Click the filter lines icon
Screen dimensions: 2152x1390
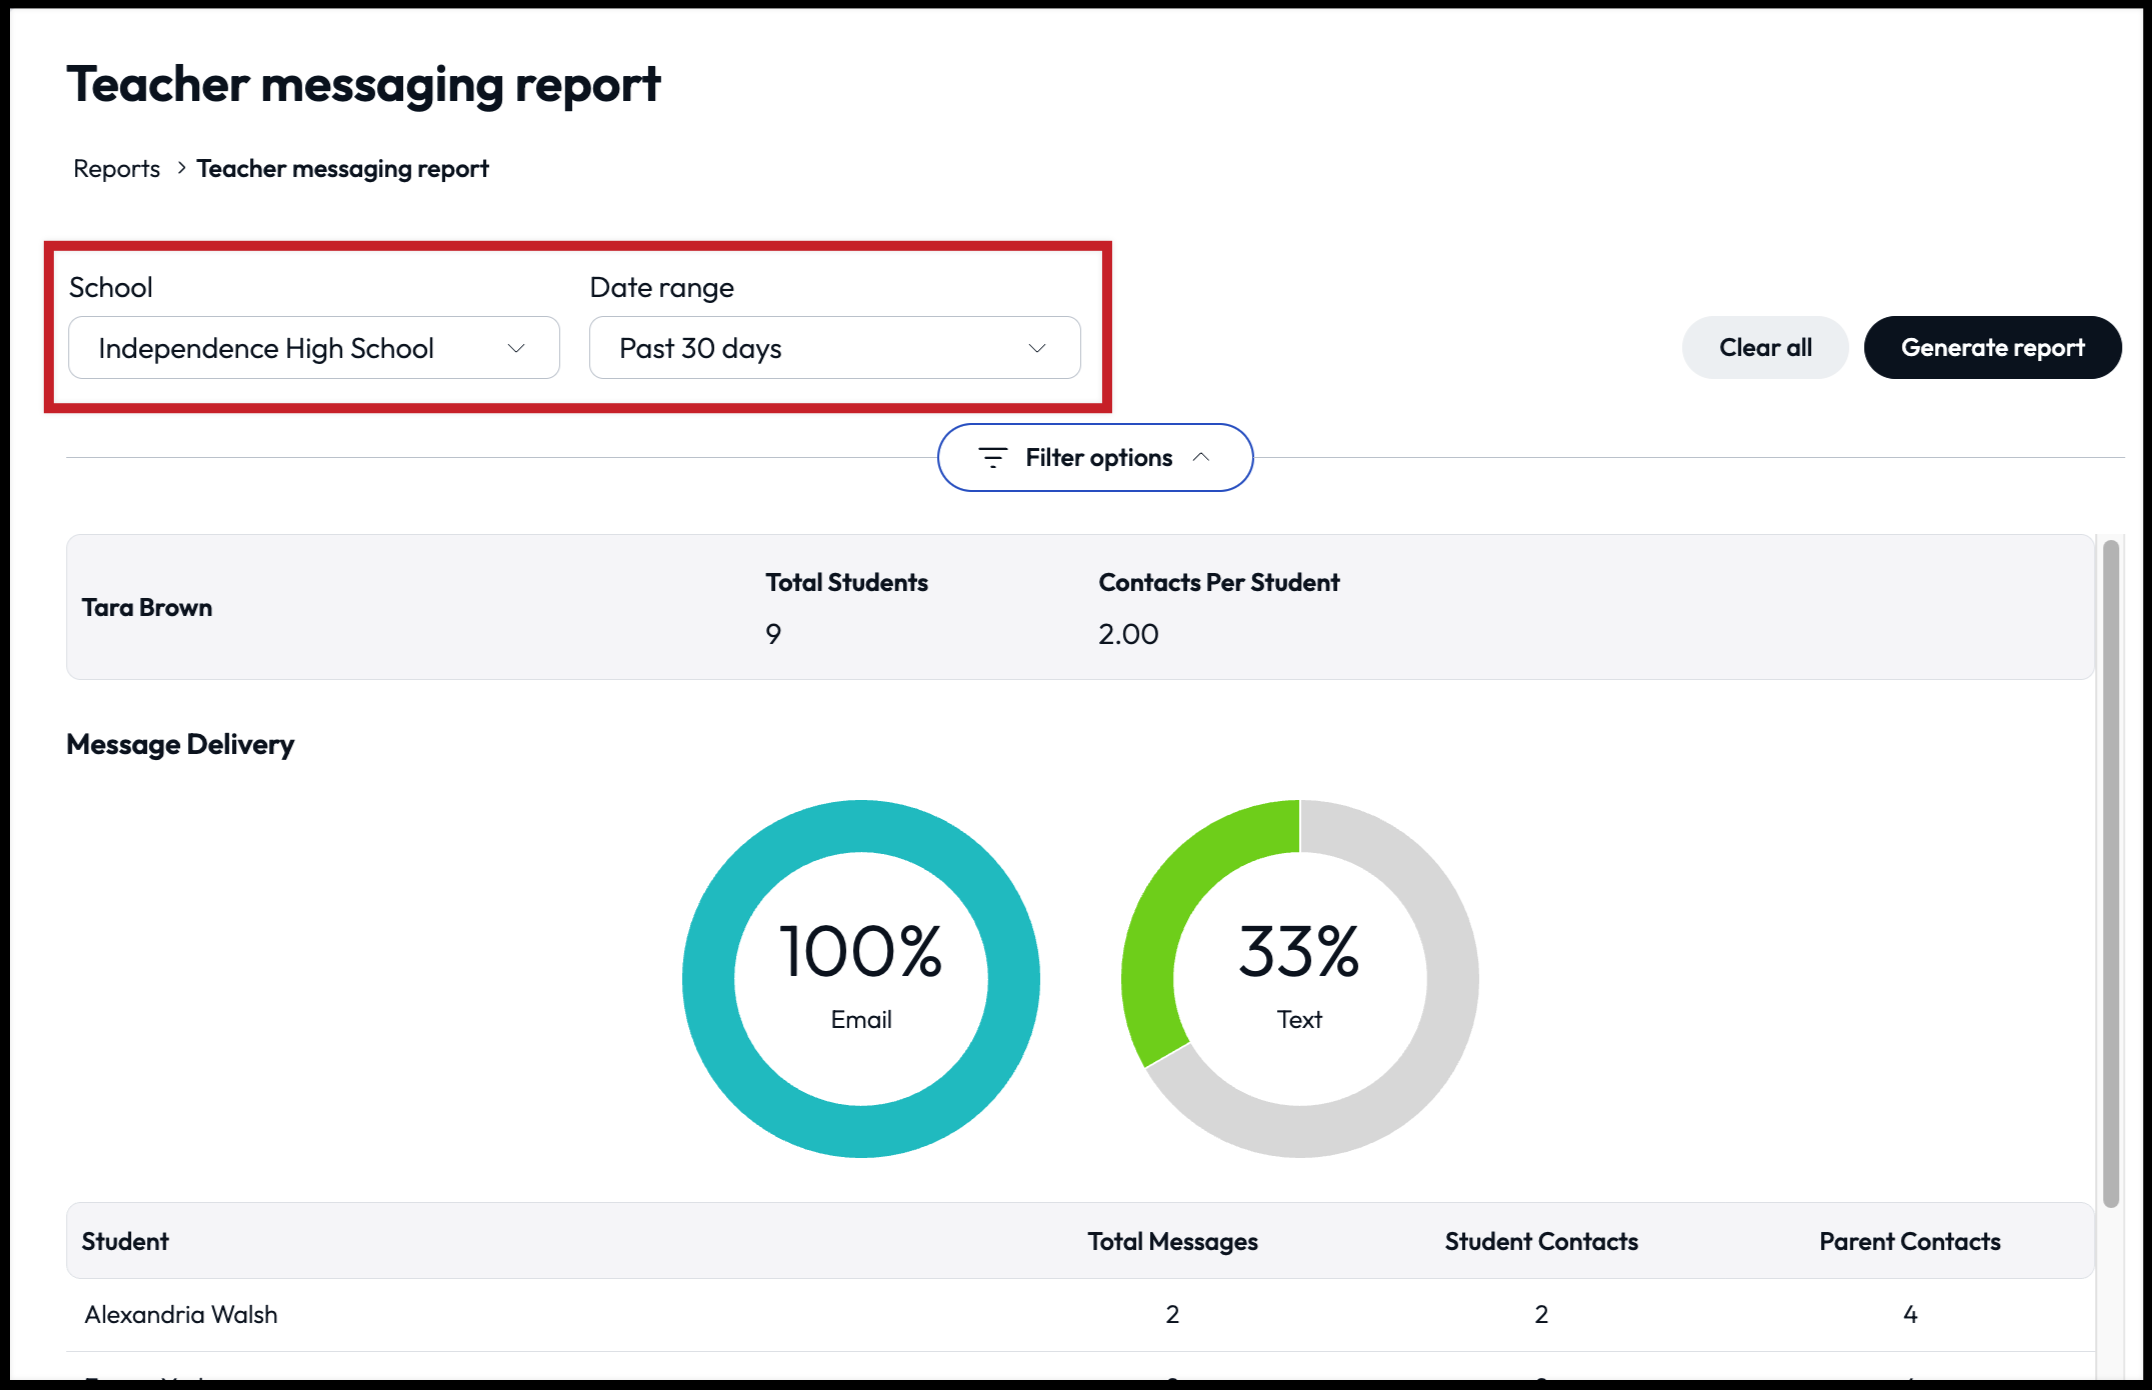(992, 458)
